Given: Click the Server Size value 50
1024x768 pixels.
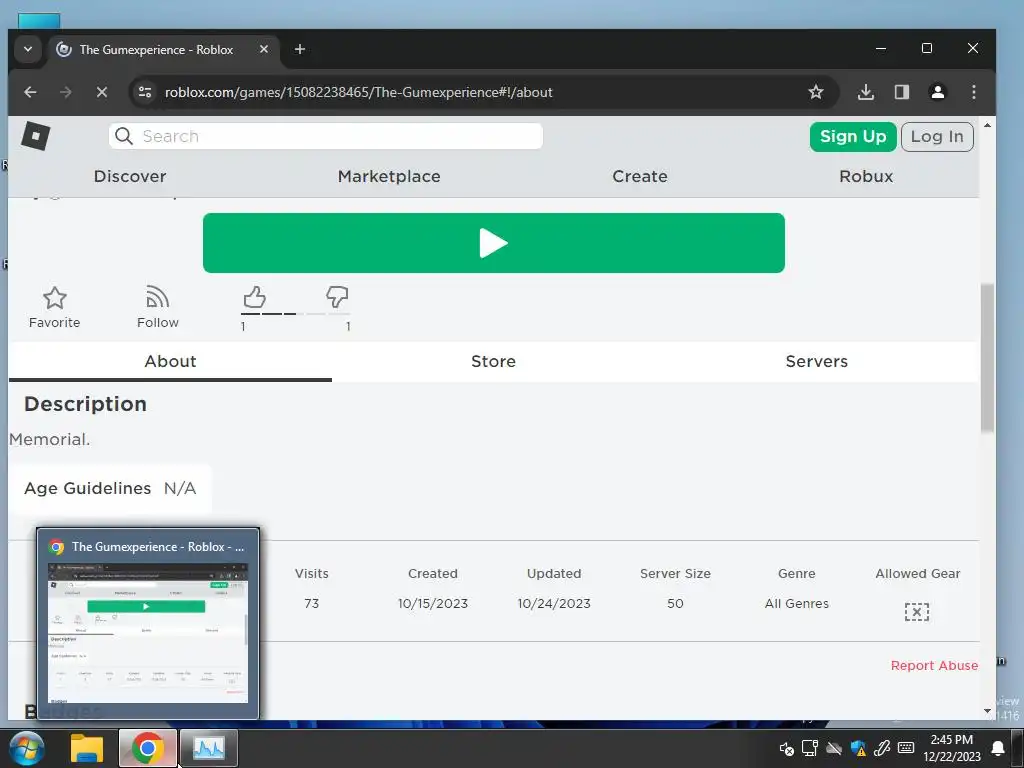Looking at the screenshot, I should [x=675, y=603].
